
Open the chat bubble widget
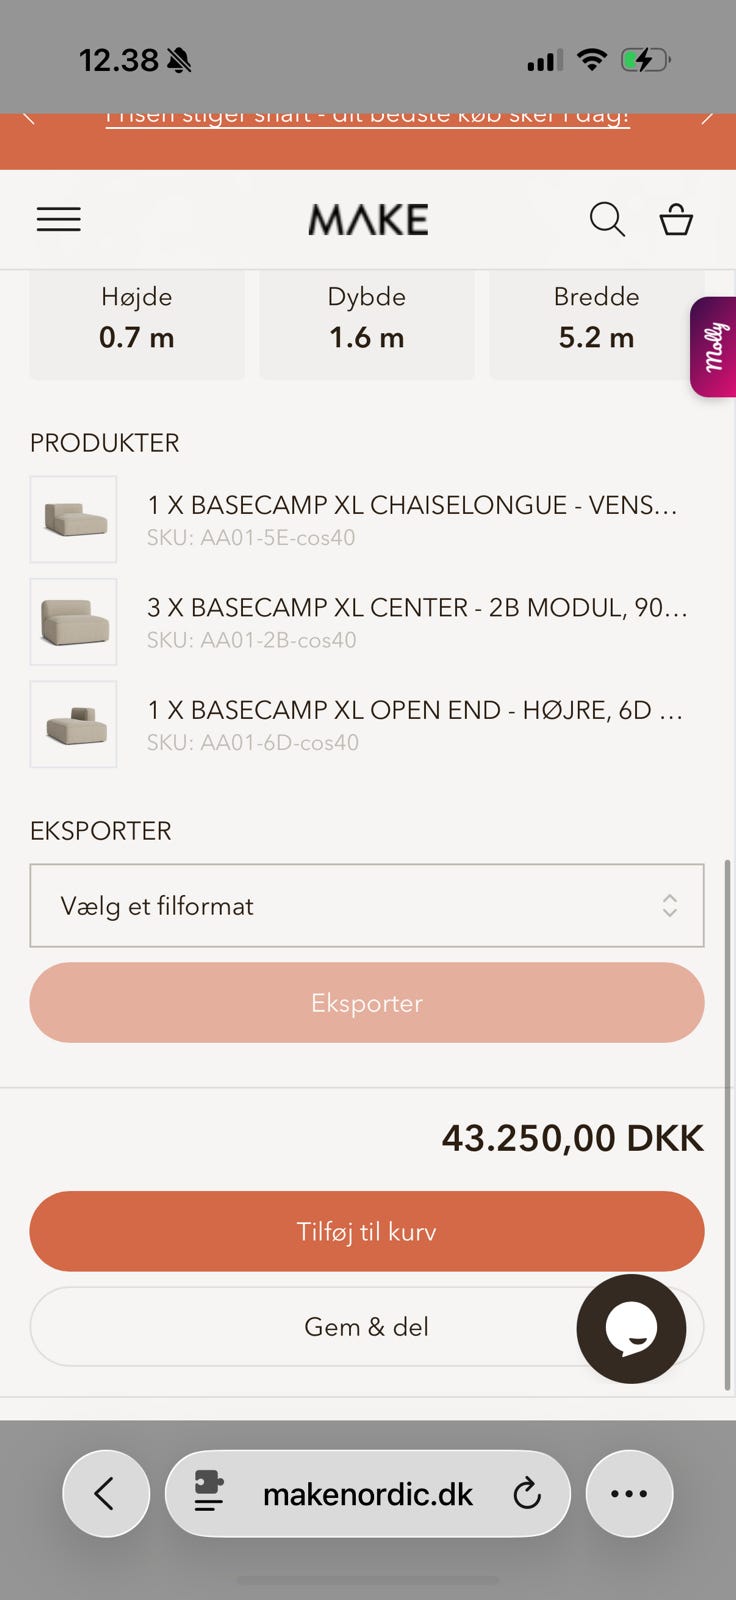(x=631, y=1329)
